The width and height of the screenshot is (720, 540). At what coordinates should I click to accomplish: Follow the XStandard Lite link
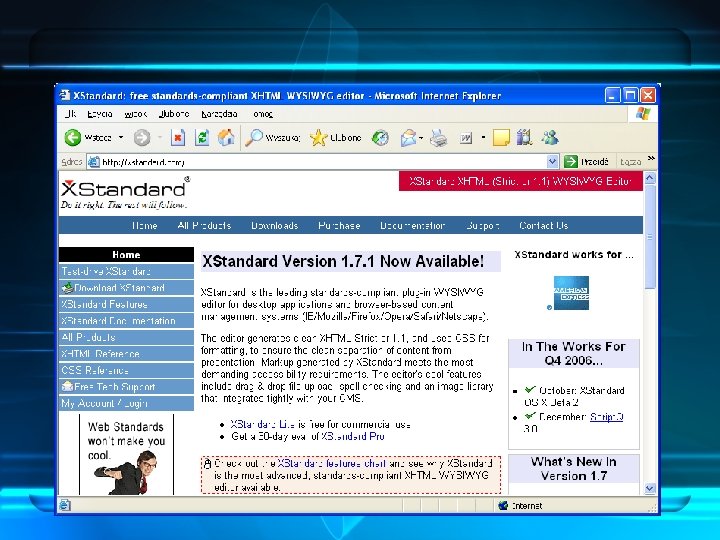[x=263, y=424]
